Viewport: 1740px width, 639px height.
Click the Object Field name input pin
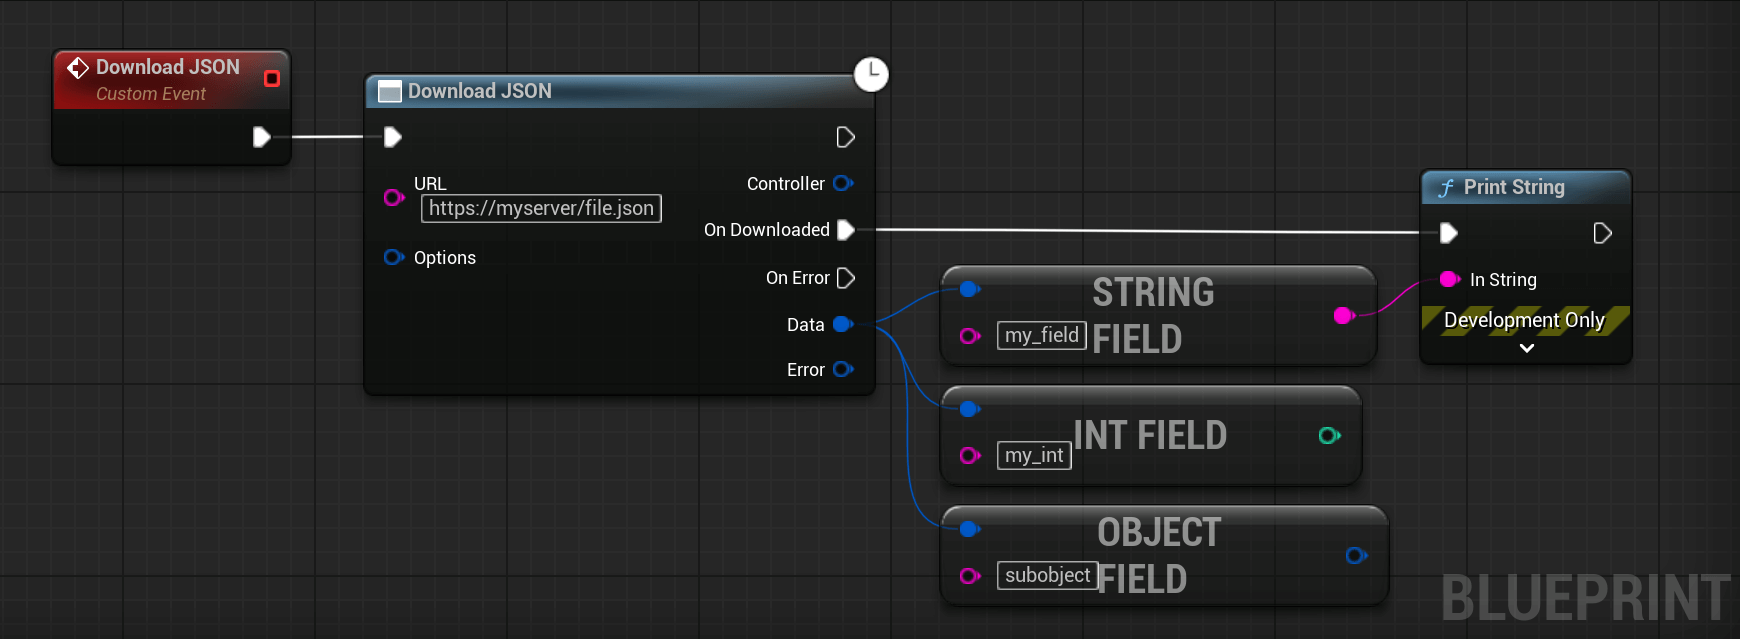coord(969,576)
